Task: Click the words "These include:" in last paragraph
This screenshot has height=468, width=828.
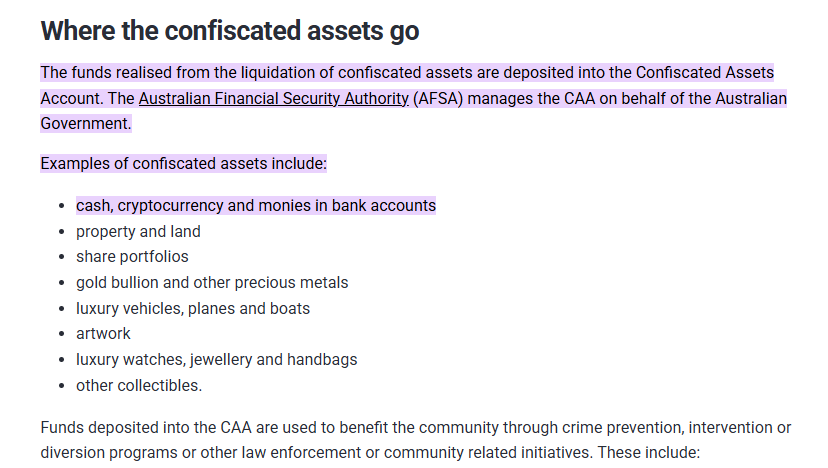Action: pos(654,453)
